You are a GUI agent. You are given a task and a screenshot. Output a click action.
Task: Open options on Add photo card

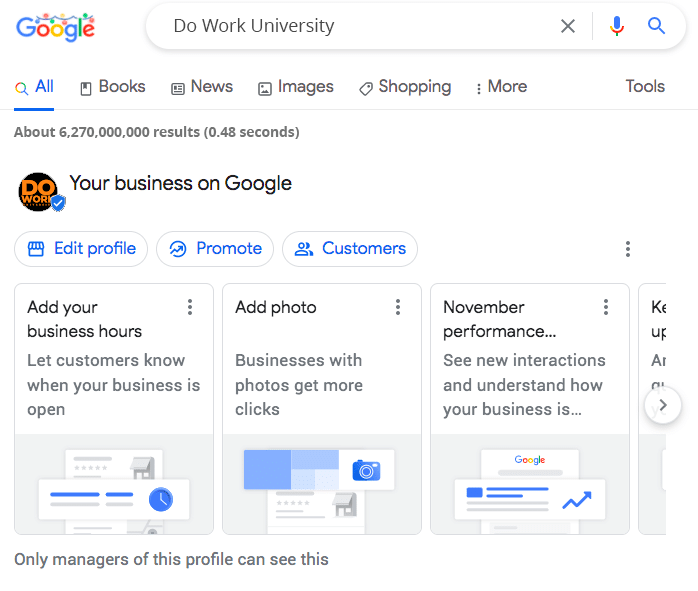pyautogui.click(x=398, y=307)
